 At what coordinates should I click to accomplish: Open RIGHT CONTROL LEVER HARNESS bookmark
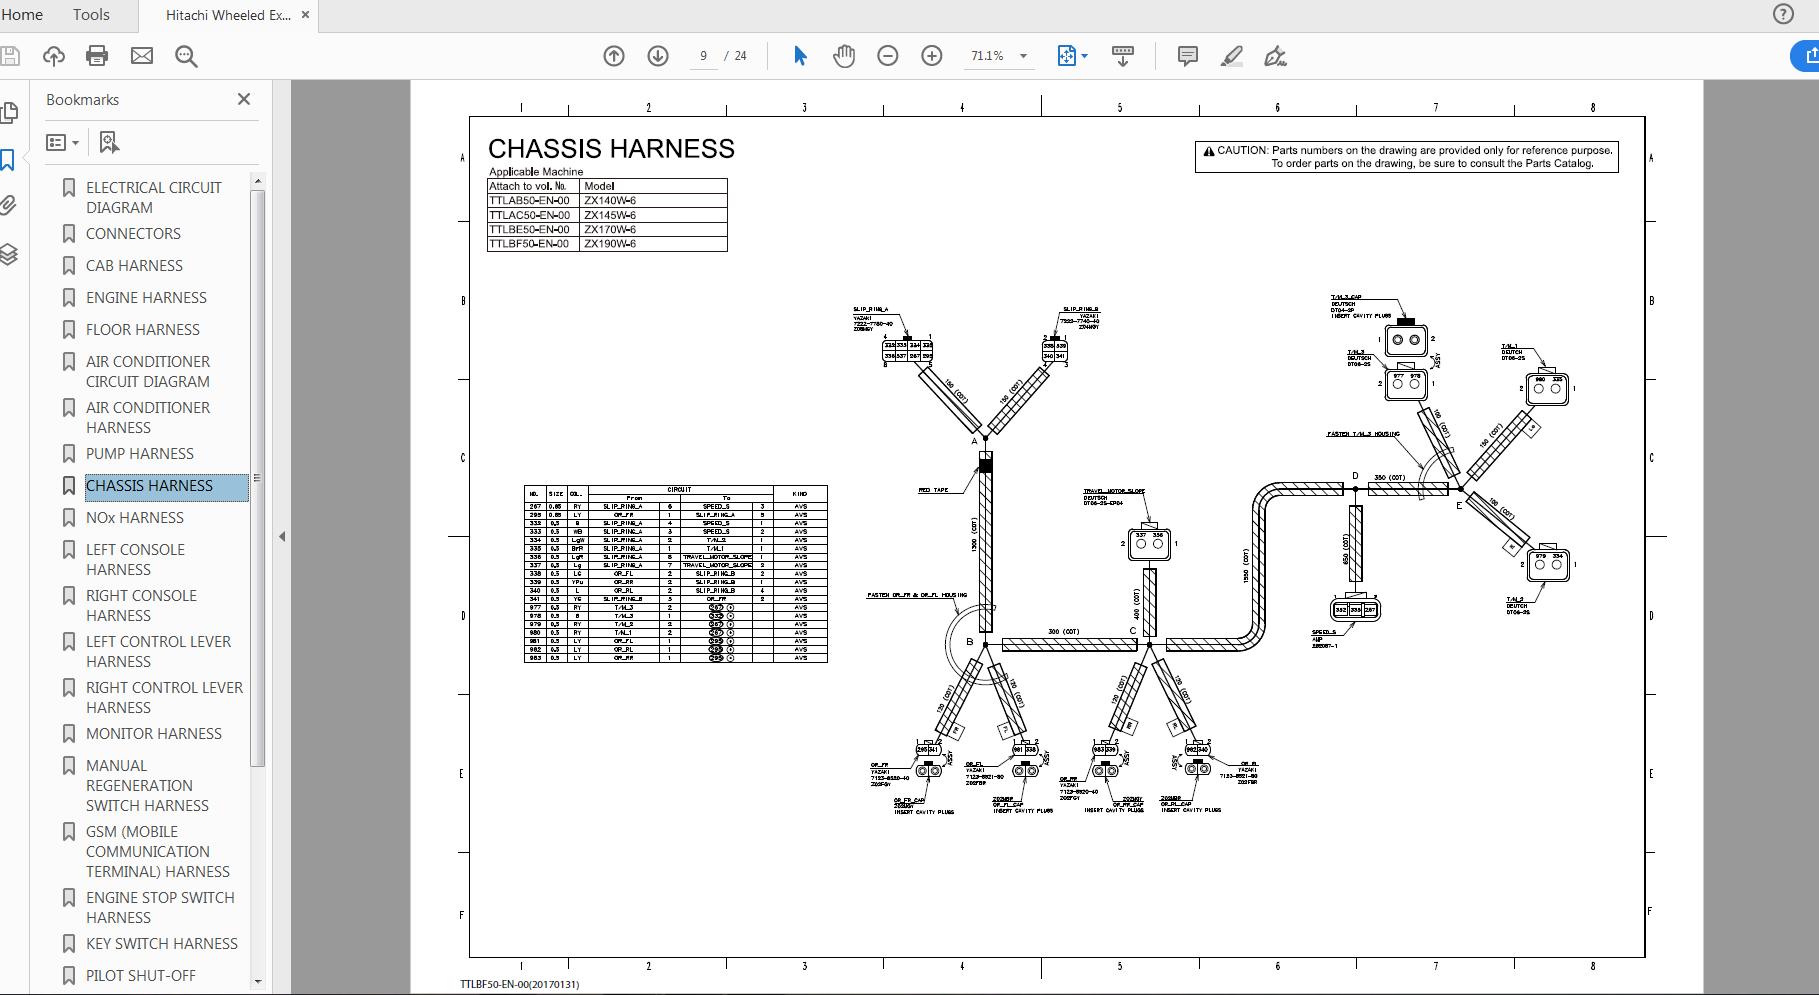(x=164, y=697)
